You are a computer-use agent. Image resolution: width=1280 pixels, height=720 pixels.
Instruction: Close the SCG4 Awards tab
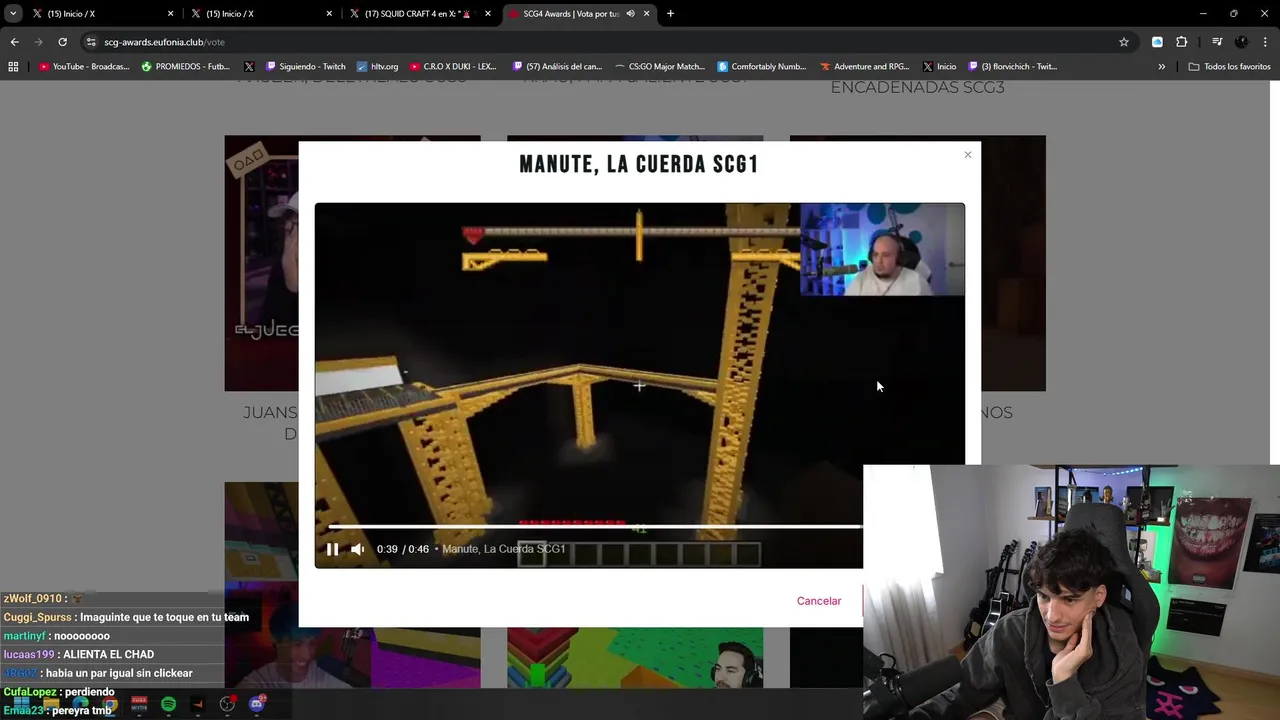(x=647, y=14)
